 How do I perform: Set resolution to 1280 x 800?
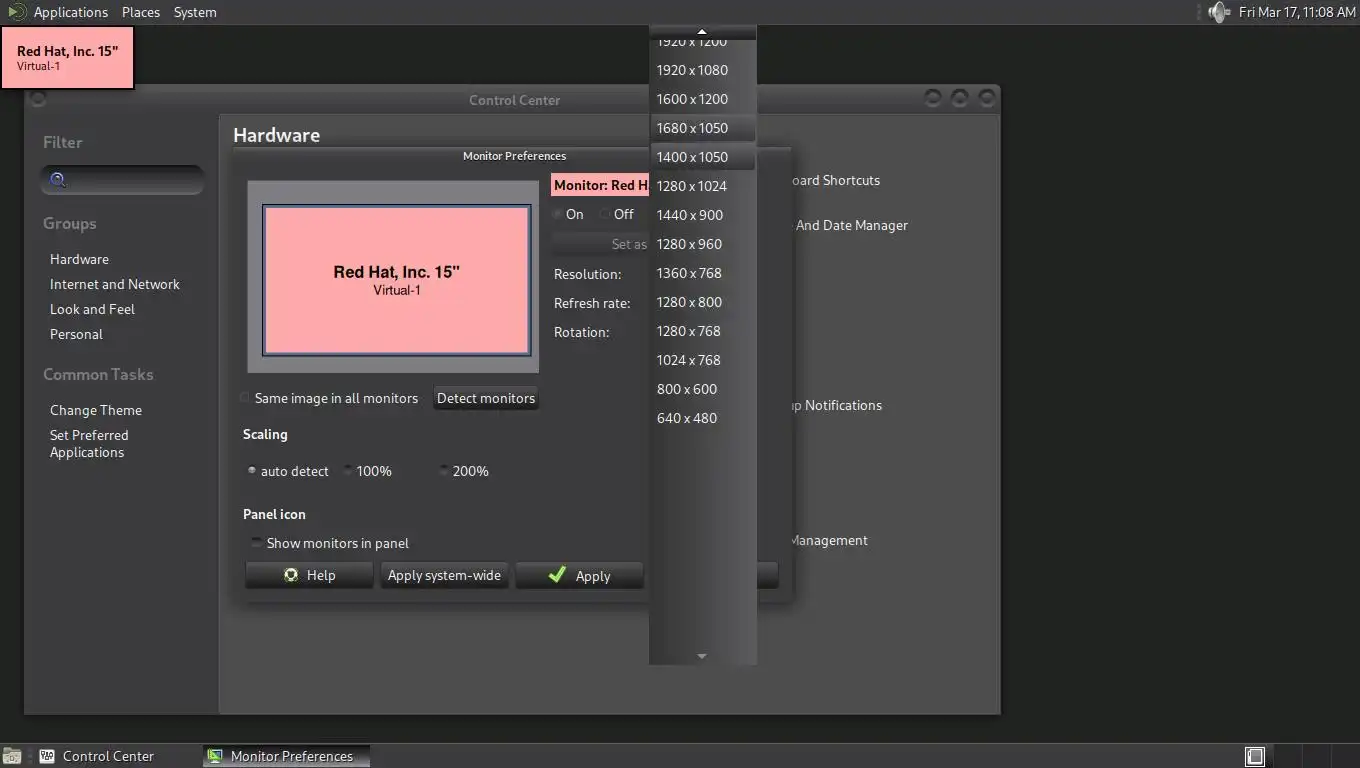pos(703,302)
